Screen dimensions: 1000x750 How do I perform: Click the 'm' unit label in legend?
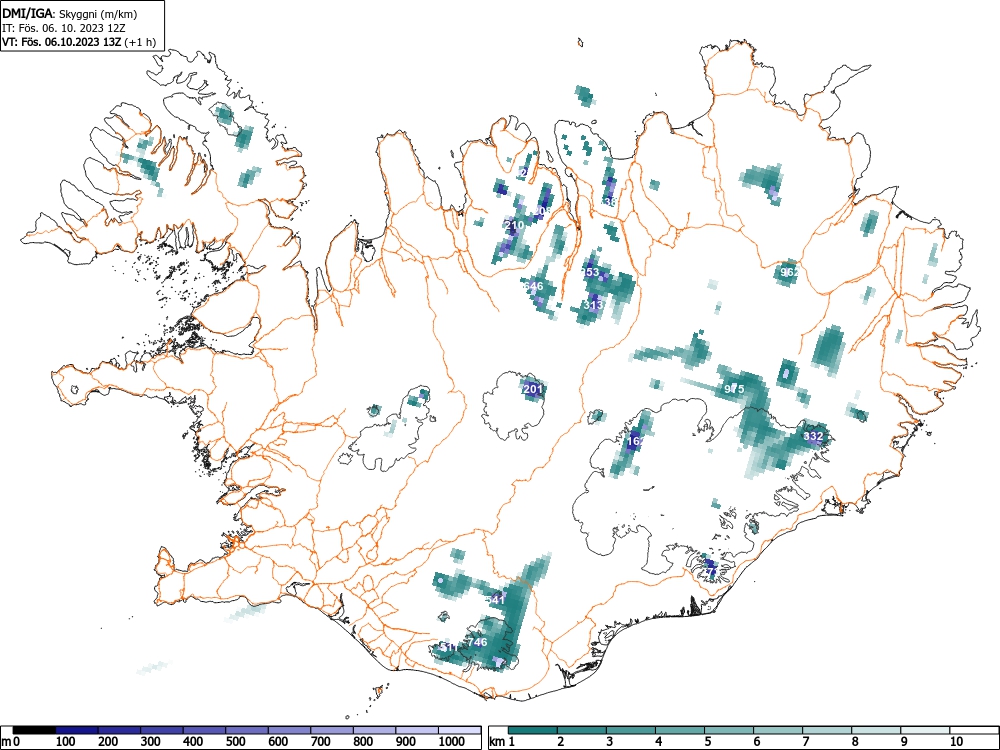point(6,742)
